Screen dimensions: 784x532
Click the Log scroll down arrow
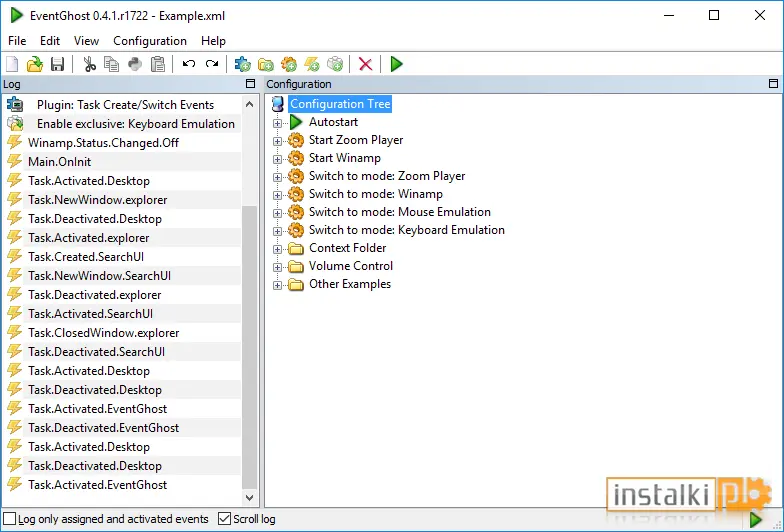(250, 498)
